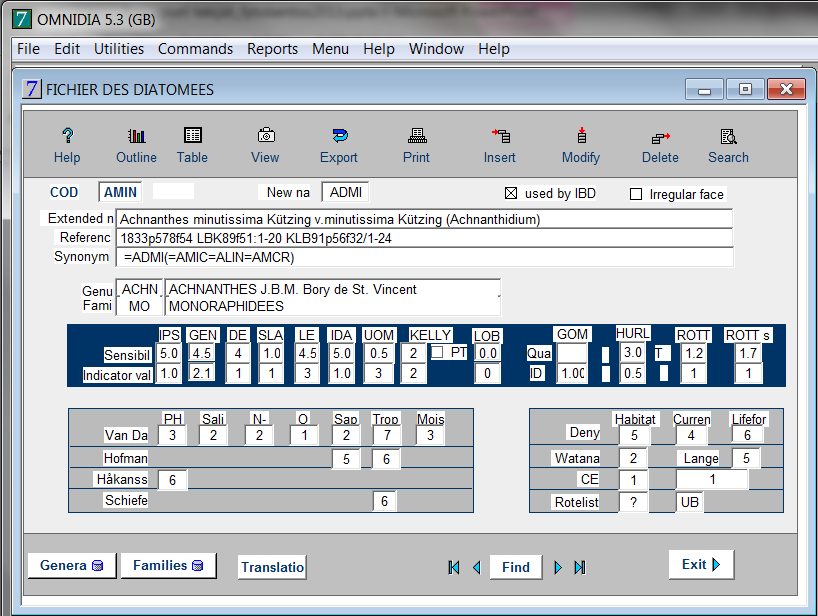Click the Outline chart icon
Viewport: 818px width, 616px height.
pyautogui.click(x=137, y=136)
